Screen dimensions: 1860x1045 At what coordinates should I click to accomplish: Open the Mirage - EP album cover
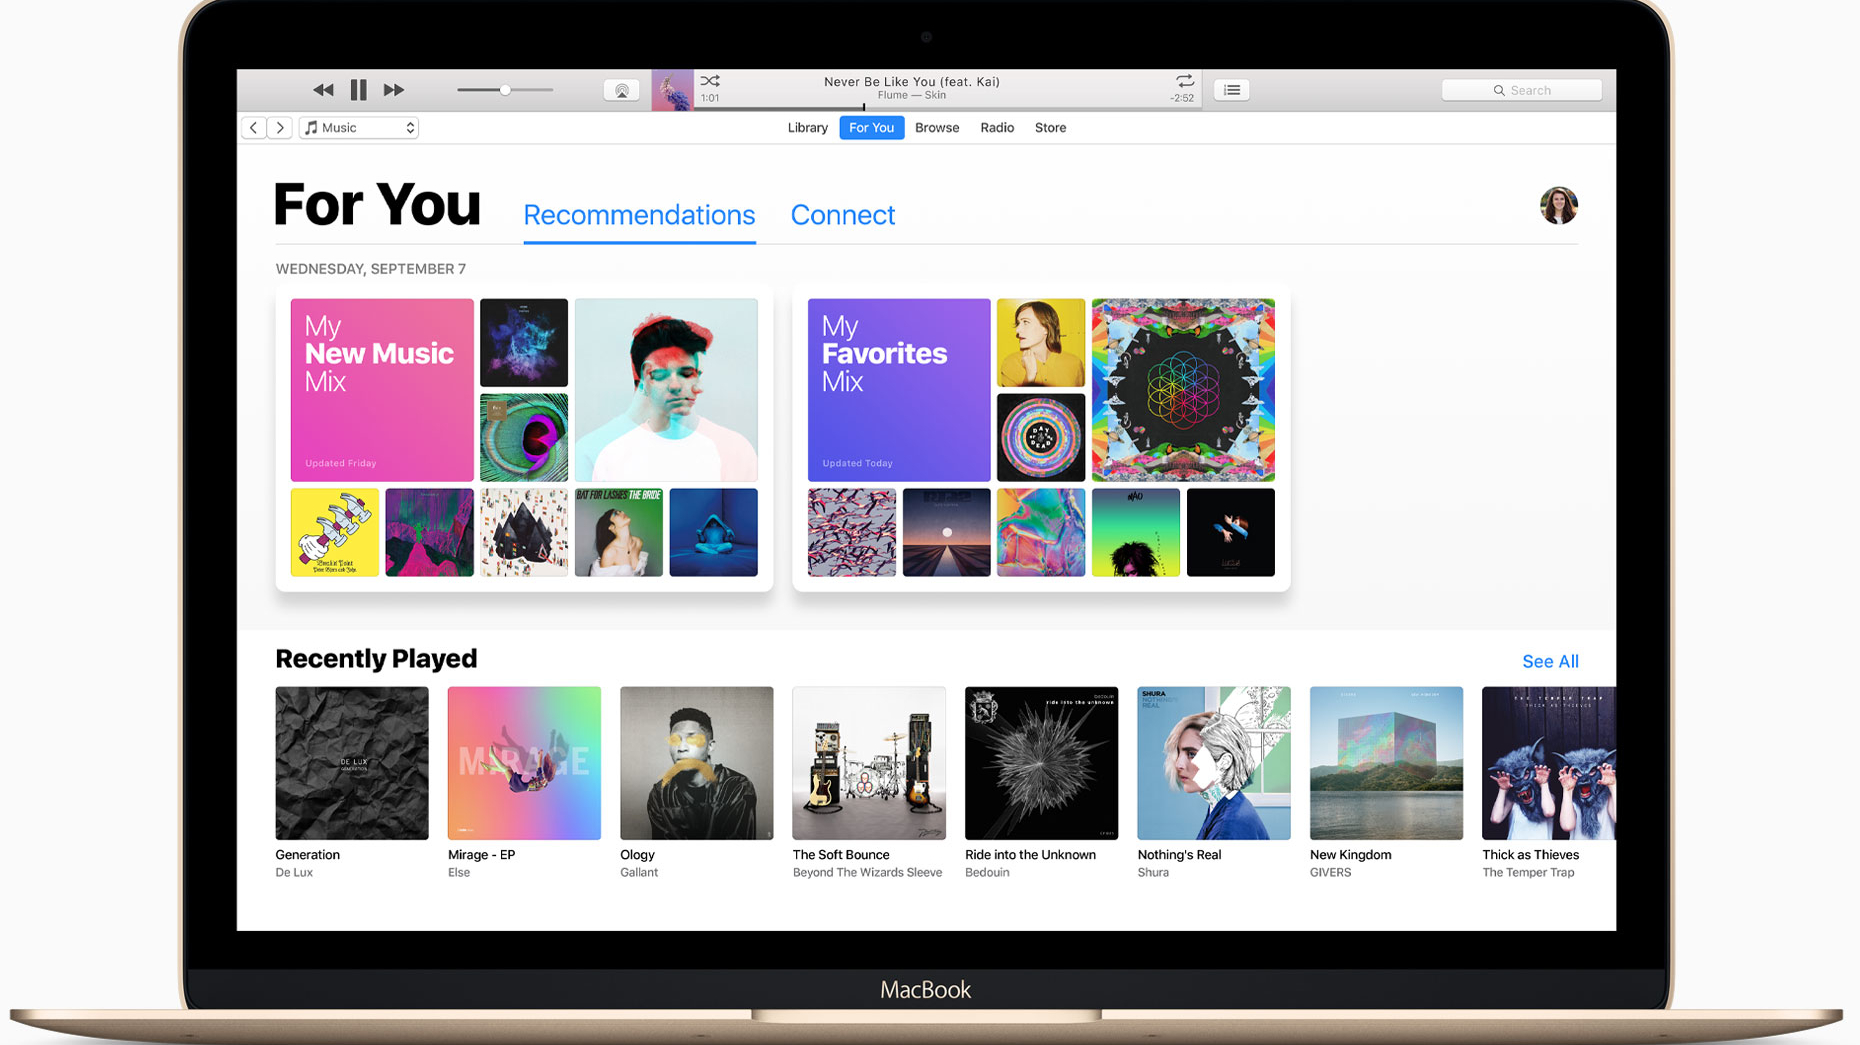[x=524, y=763]
